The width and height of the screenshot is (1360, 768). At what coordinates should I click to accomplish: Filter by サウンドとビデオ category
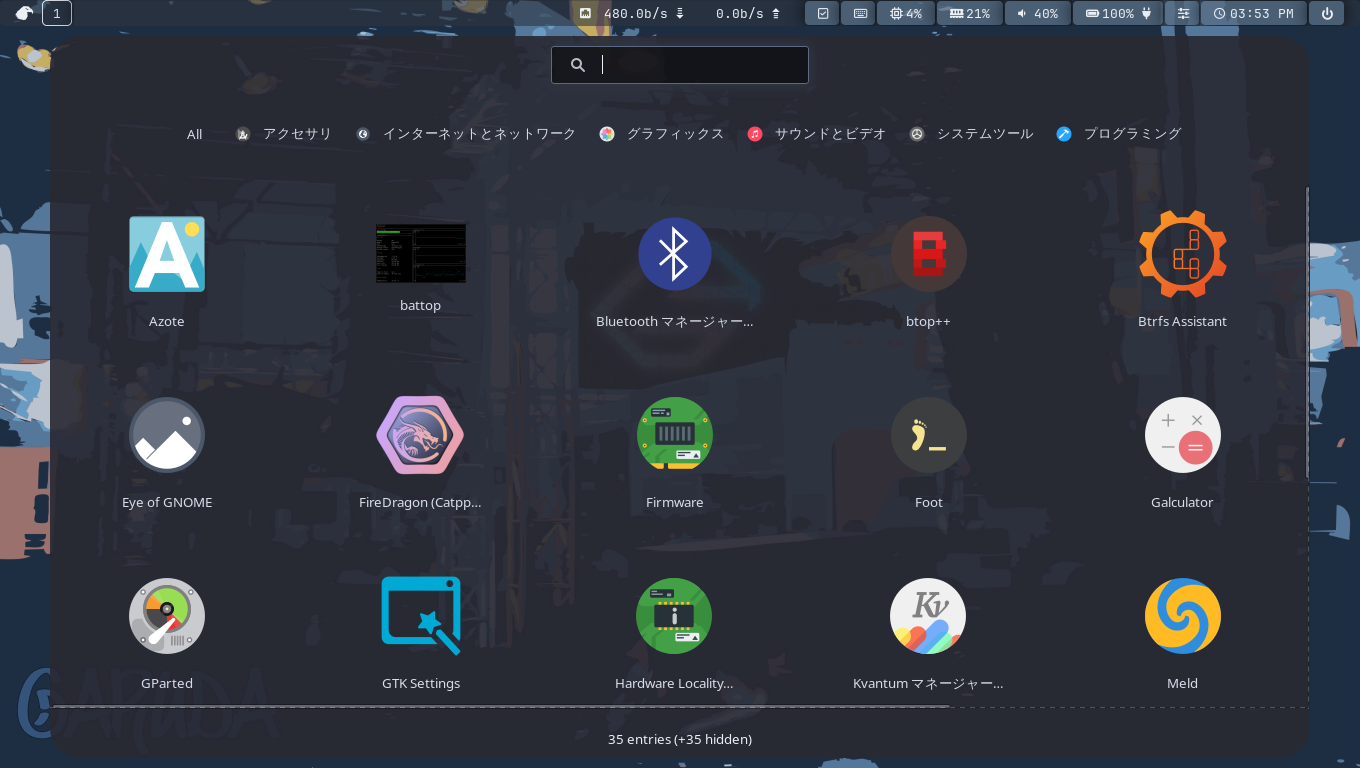[x=817, y=134]
